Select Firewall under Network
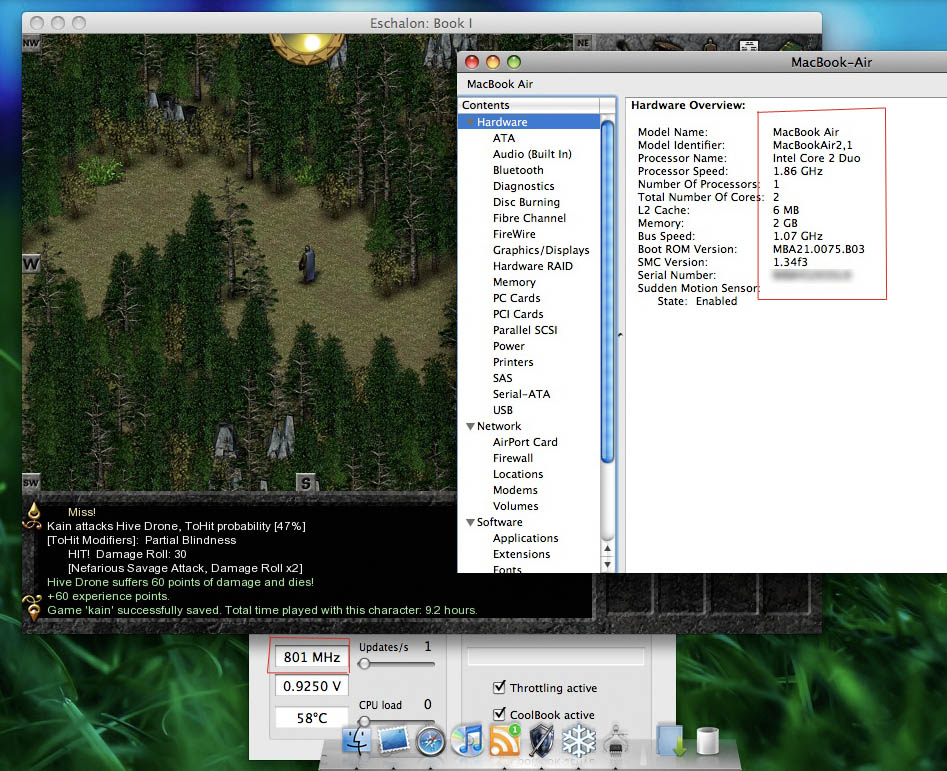 click(x=513, y=458)
